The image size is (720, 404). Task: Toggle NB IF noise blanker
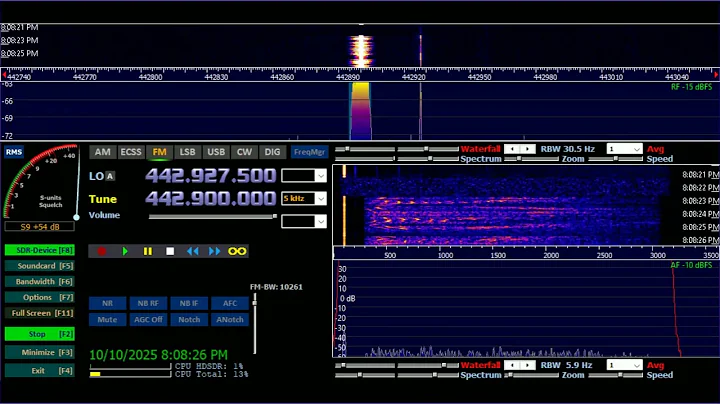pos(189,303)
